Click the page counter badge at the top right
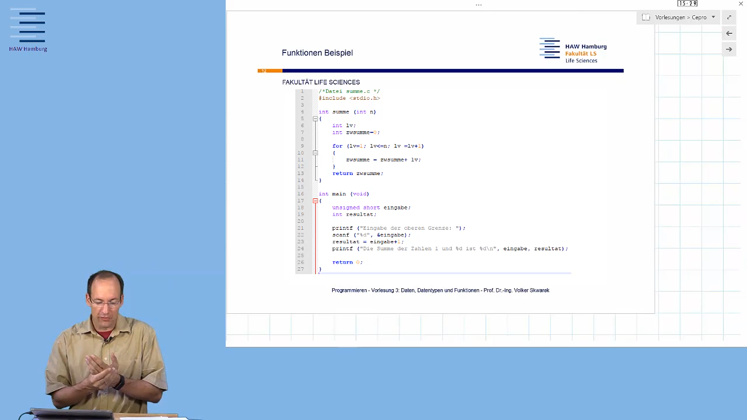The height and width of the screenshot is (420, 747). coord(687,4)
